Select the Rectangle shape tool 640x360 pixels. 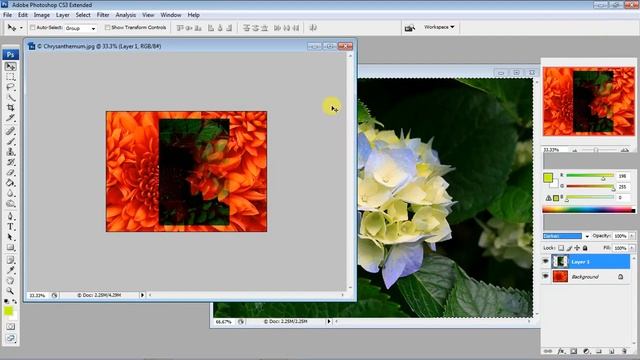tap(11, 247)
